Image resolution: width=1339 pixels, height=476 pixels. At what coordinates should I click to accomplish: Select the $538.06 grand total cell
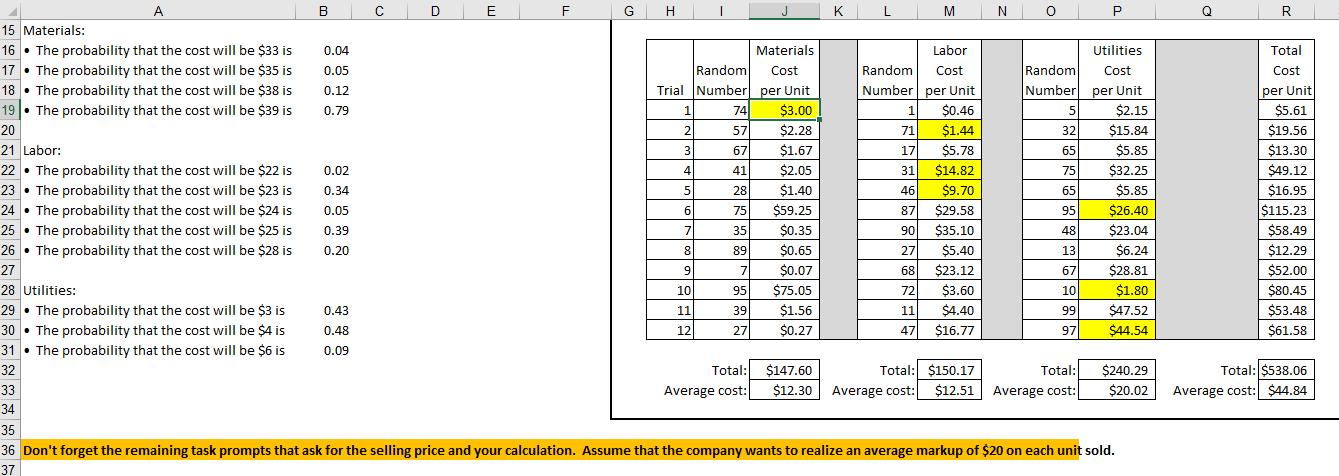(x=1286, y=370)
